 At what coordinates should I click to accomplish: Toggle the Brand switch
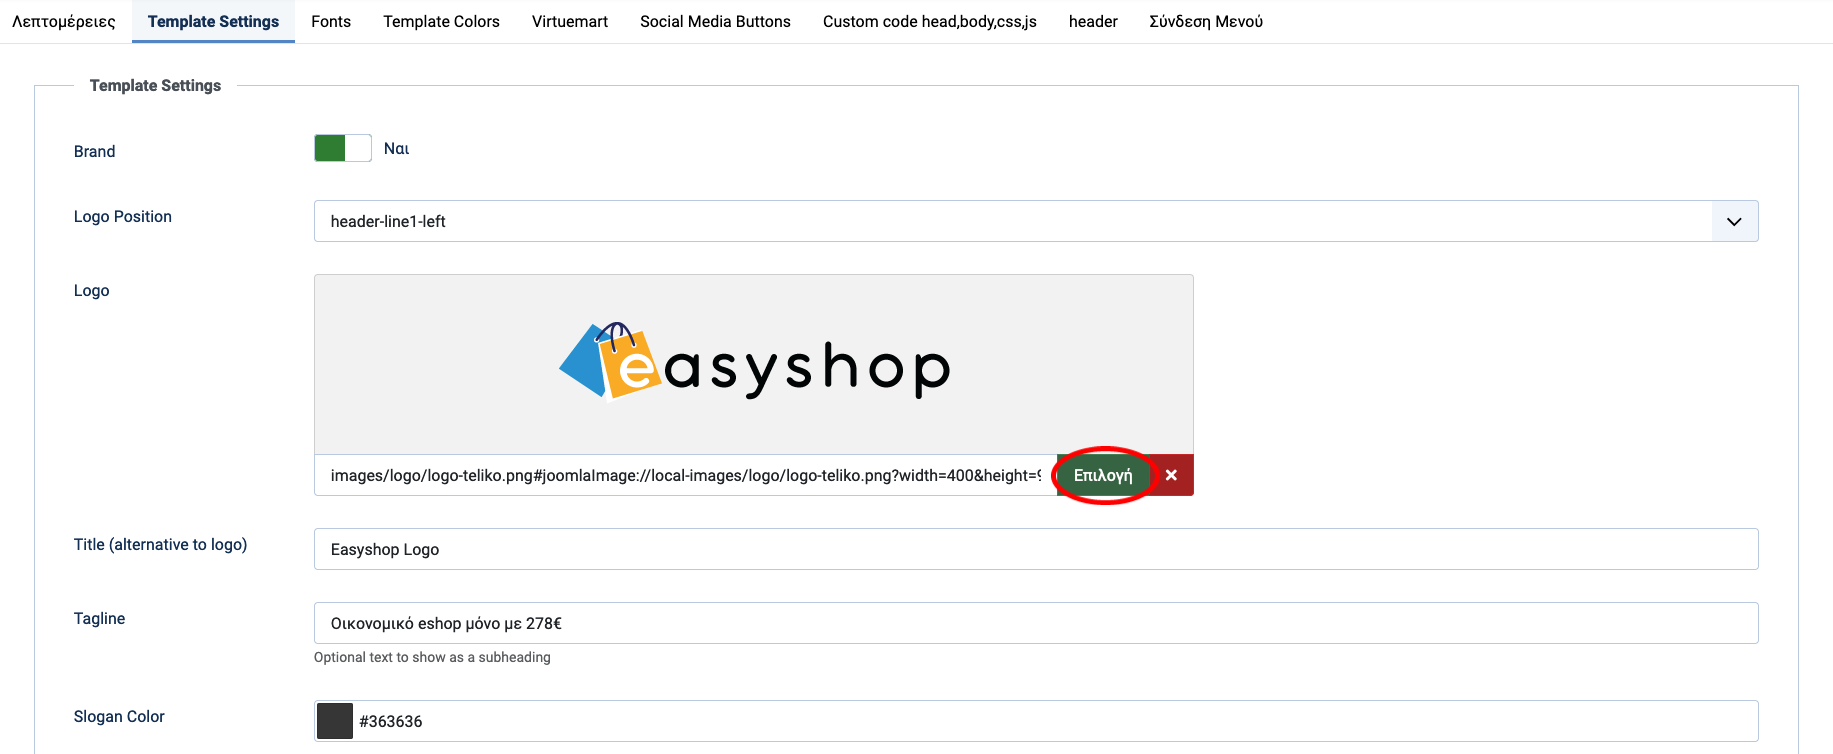(342, 148)
